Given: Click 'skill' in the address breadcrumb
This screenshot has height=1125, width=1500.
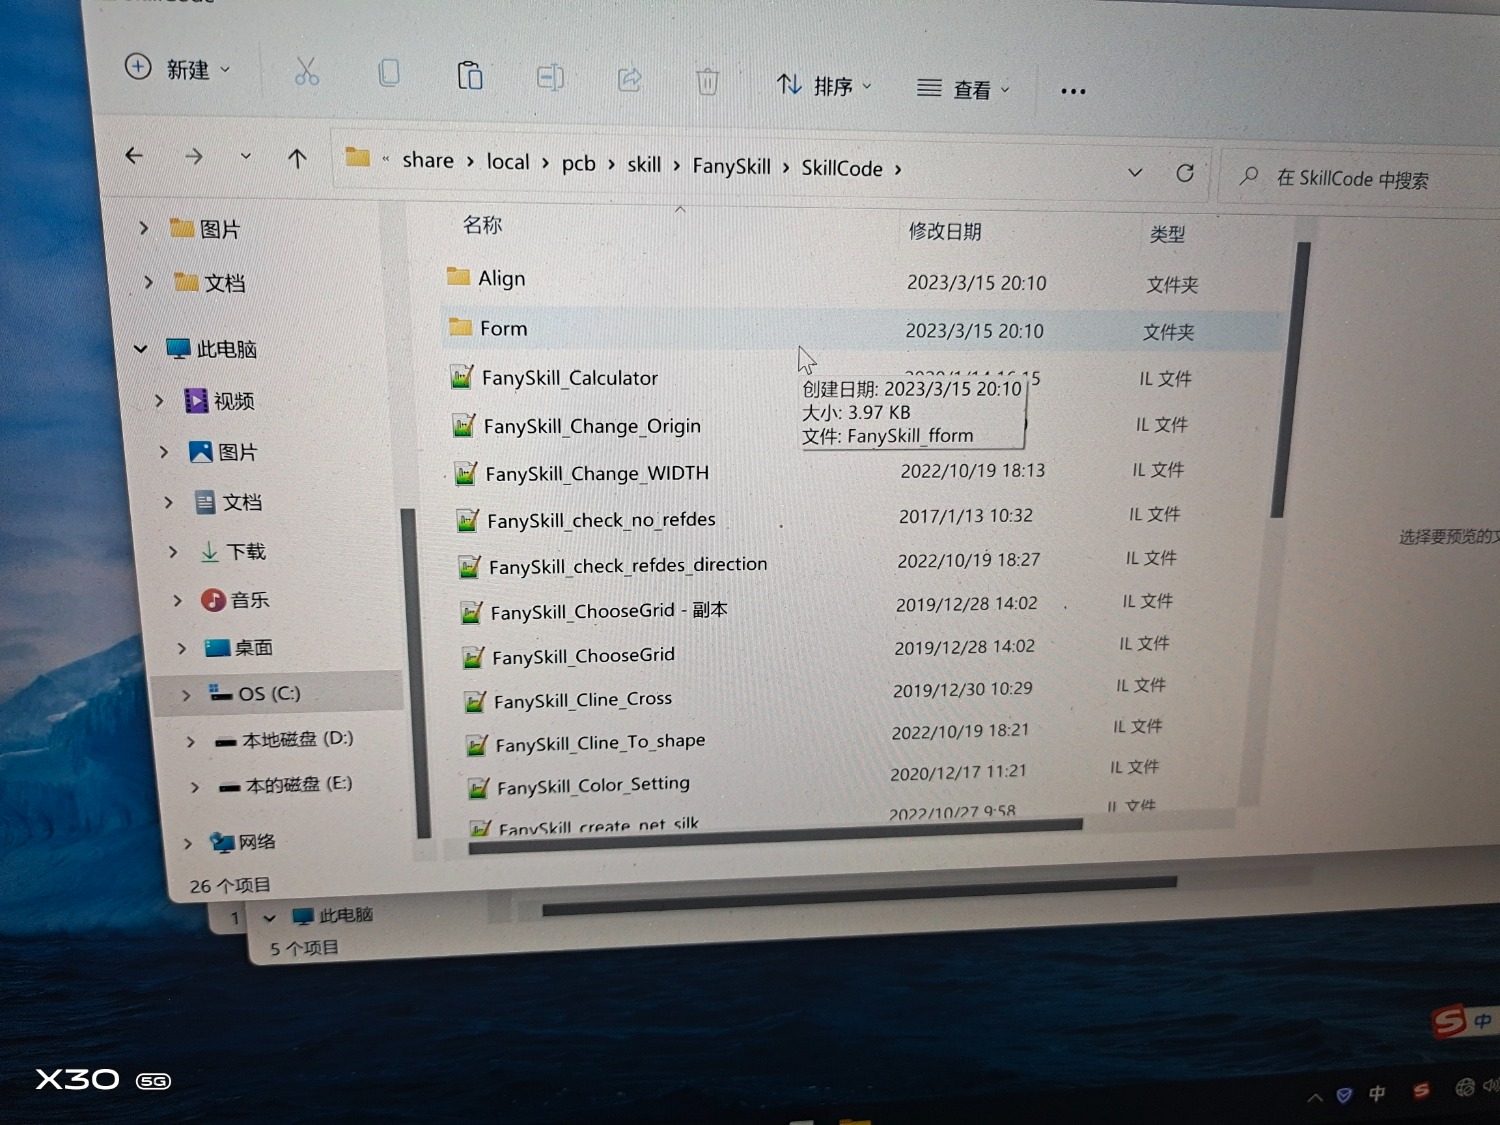Looking at the screenshot, I should 644,165.
